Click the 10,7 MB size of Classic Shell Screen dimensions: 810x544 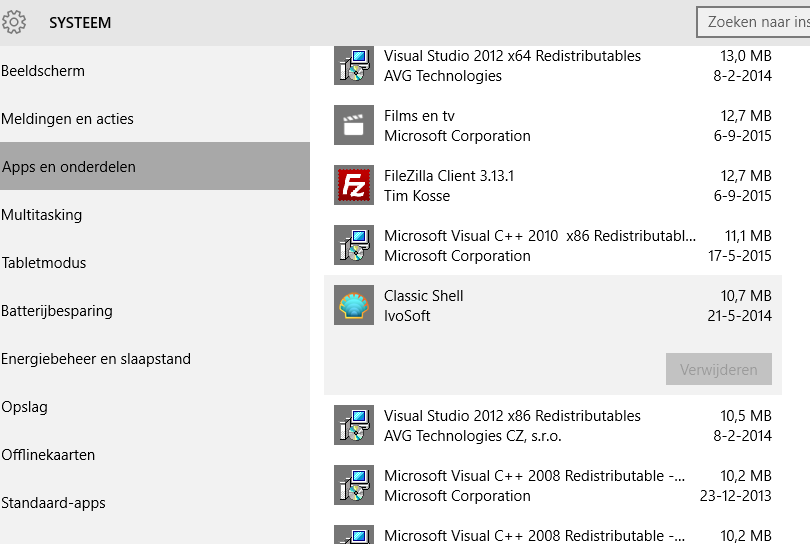746,296
